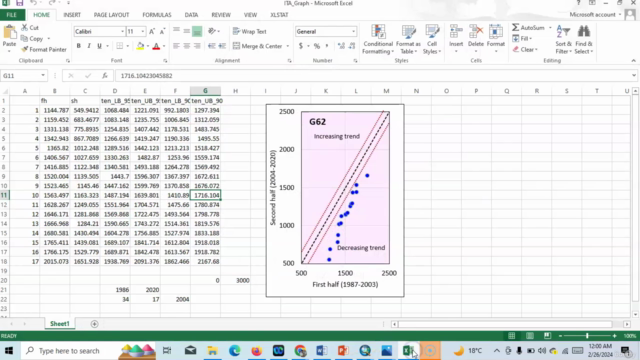Open the font size dropdown

pyautogui.click(x=142, y=31)
